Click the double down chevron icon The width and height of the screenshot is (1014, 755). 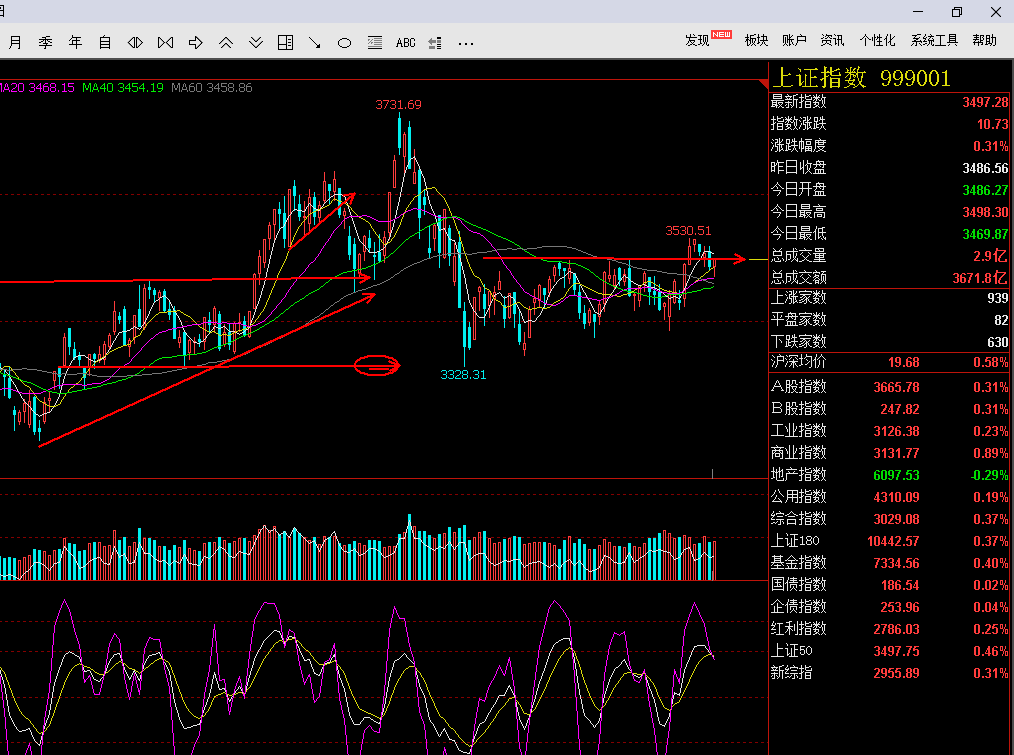tap(256, 43)
